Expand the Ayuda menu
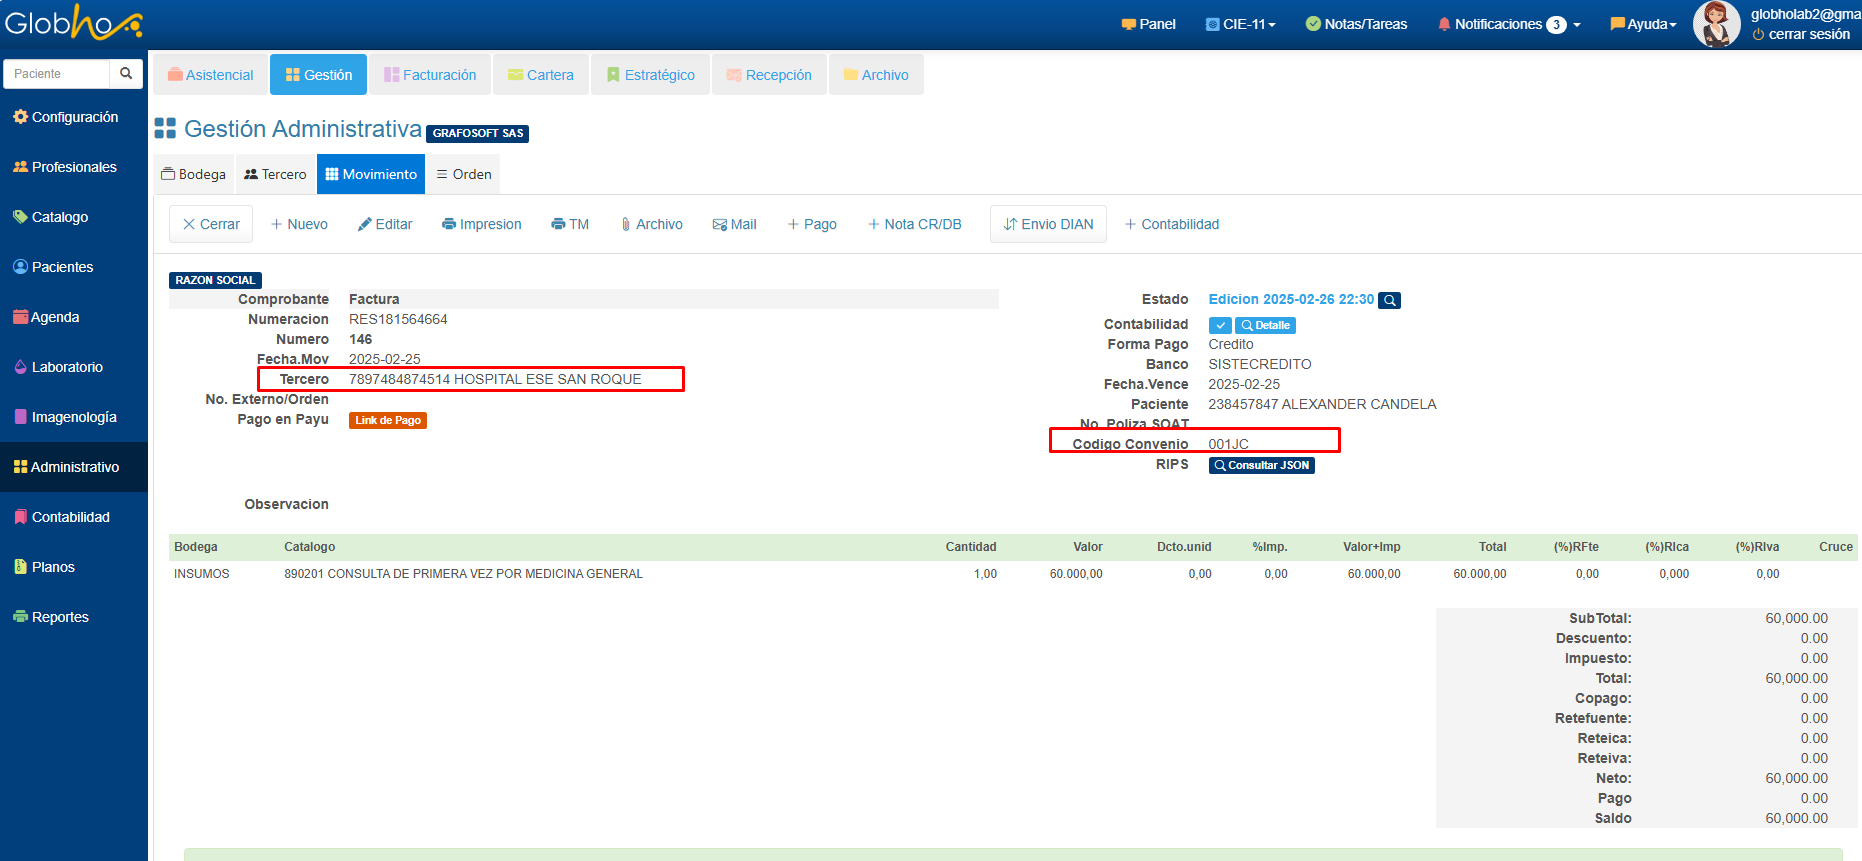This screenshot has height=861, width=1862. 1643,24
